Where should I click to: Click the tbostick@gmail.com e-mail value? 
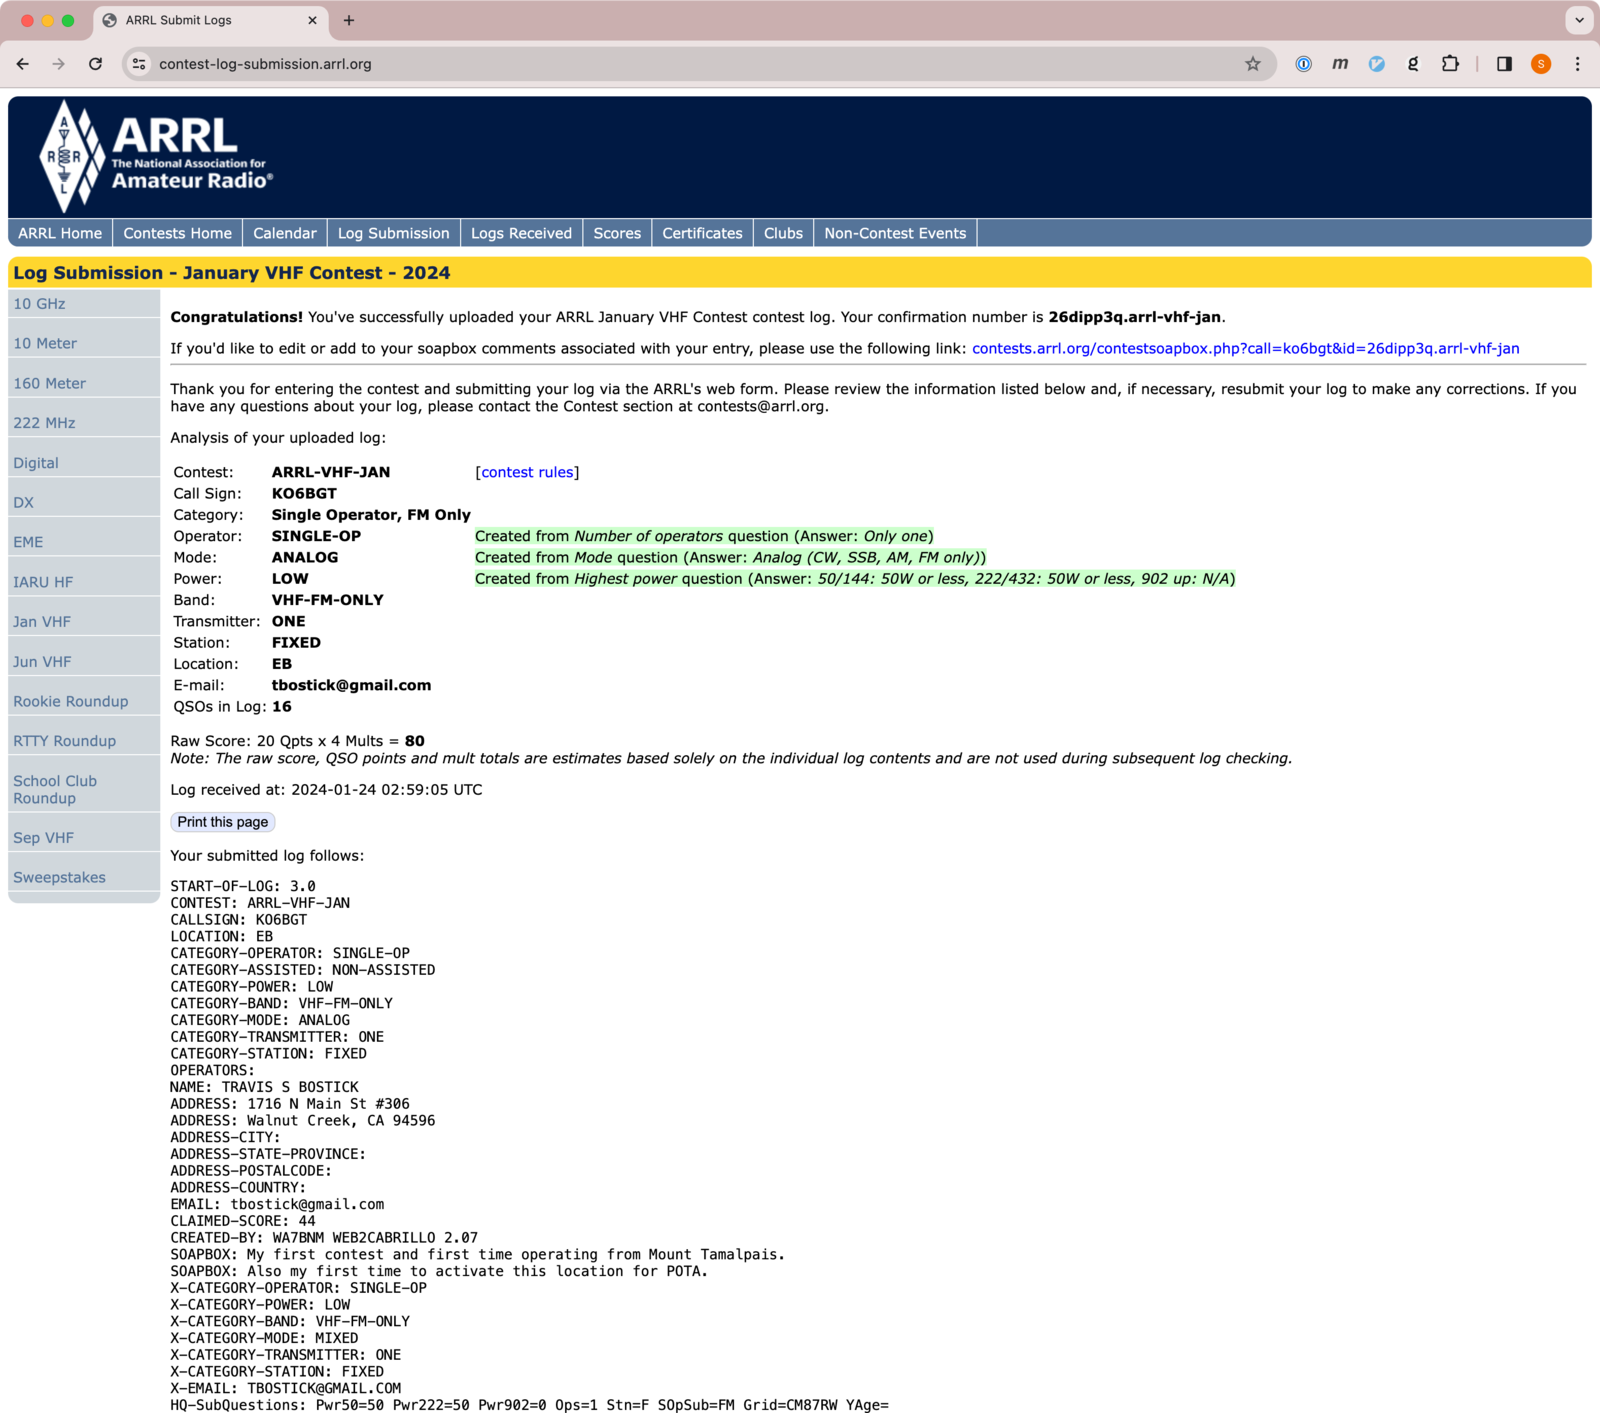[x=351, y=685]
